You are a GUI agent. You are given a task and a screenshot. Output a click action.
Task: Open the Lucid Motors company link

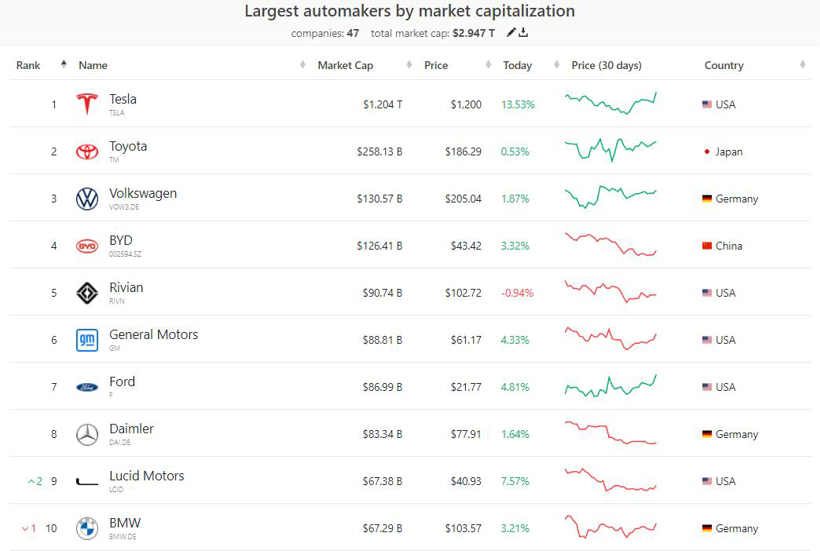[146, 476]
